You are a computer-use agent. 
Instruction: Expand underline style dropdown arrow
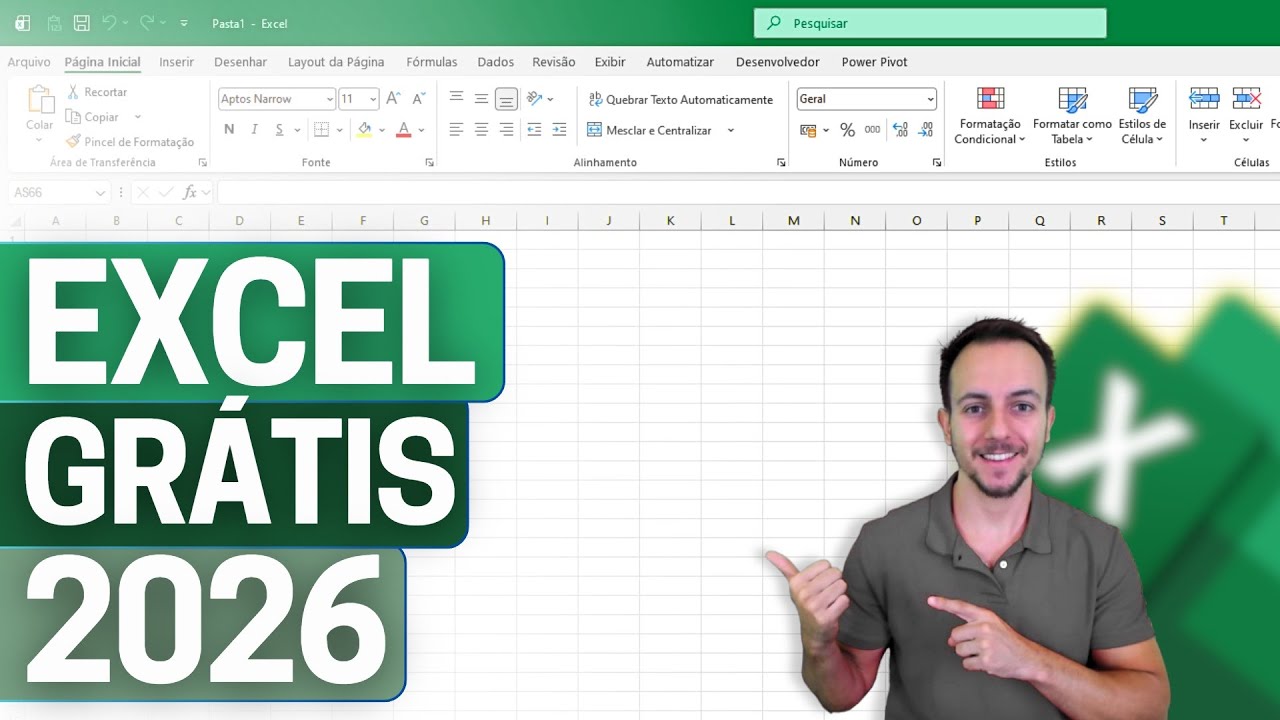point(298,130)
